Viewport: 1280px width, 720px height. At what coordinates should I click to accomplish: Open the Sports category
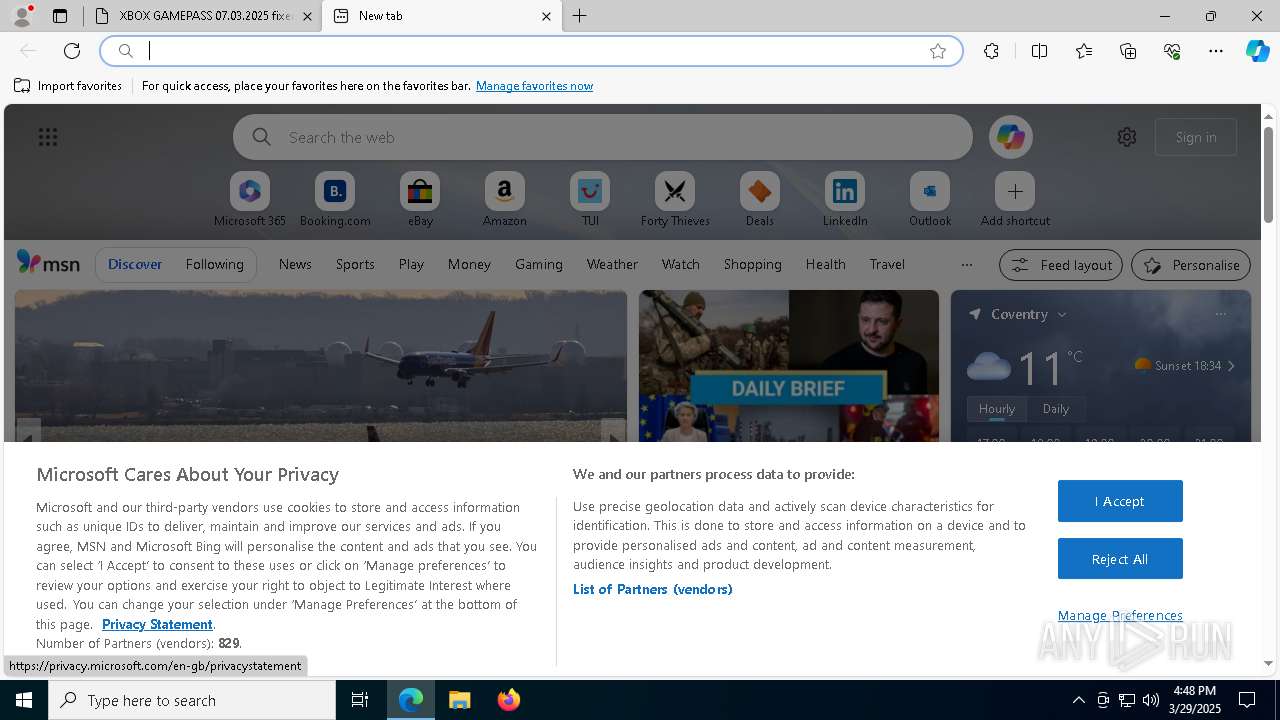[355, 264]
